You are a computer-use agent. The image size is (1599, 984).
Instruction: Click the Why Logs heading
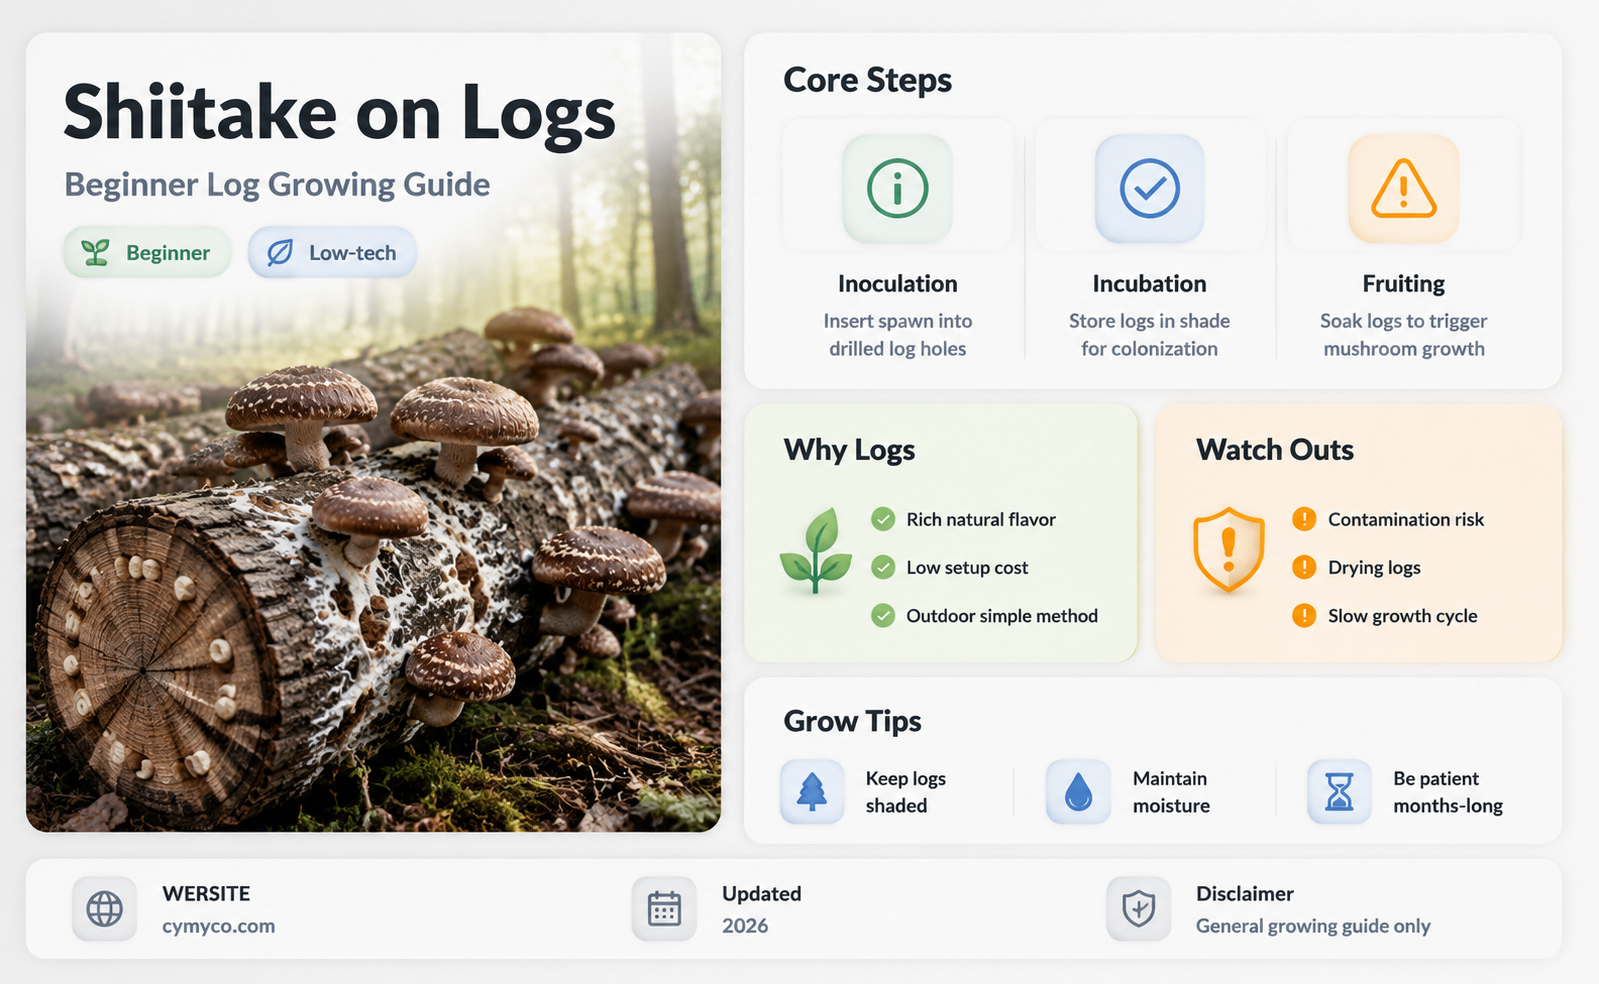tap(849, 451)
